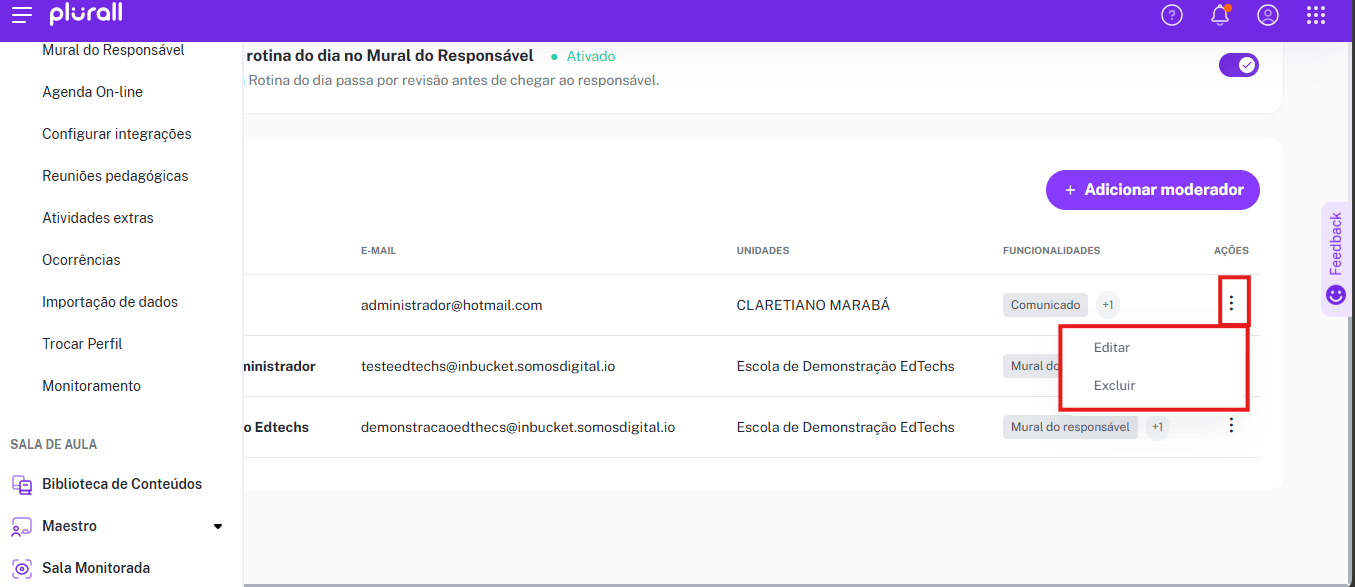Open the user profile icon
The height and width of the screenshot is (587, 1355).
click(1268, 15)
